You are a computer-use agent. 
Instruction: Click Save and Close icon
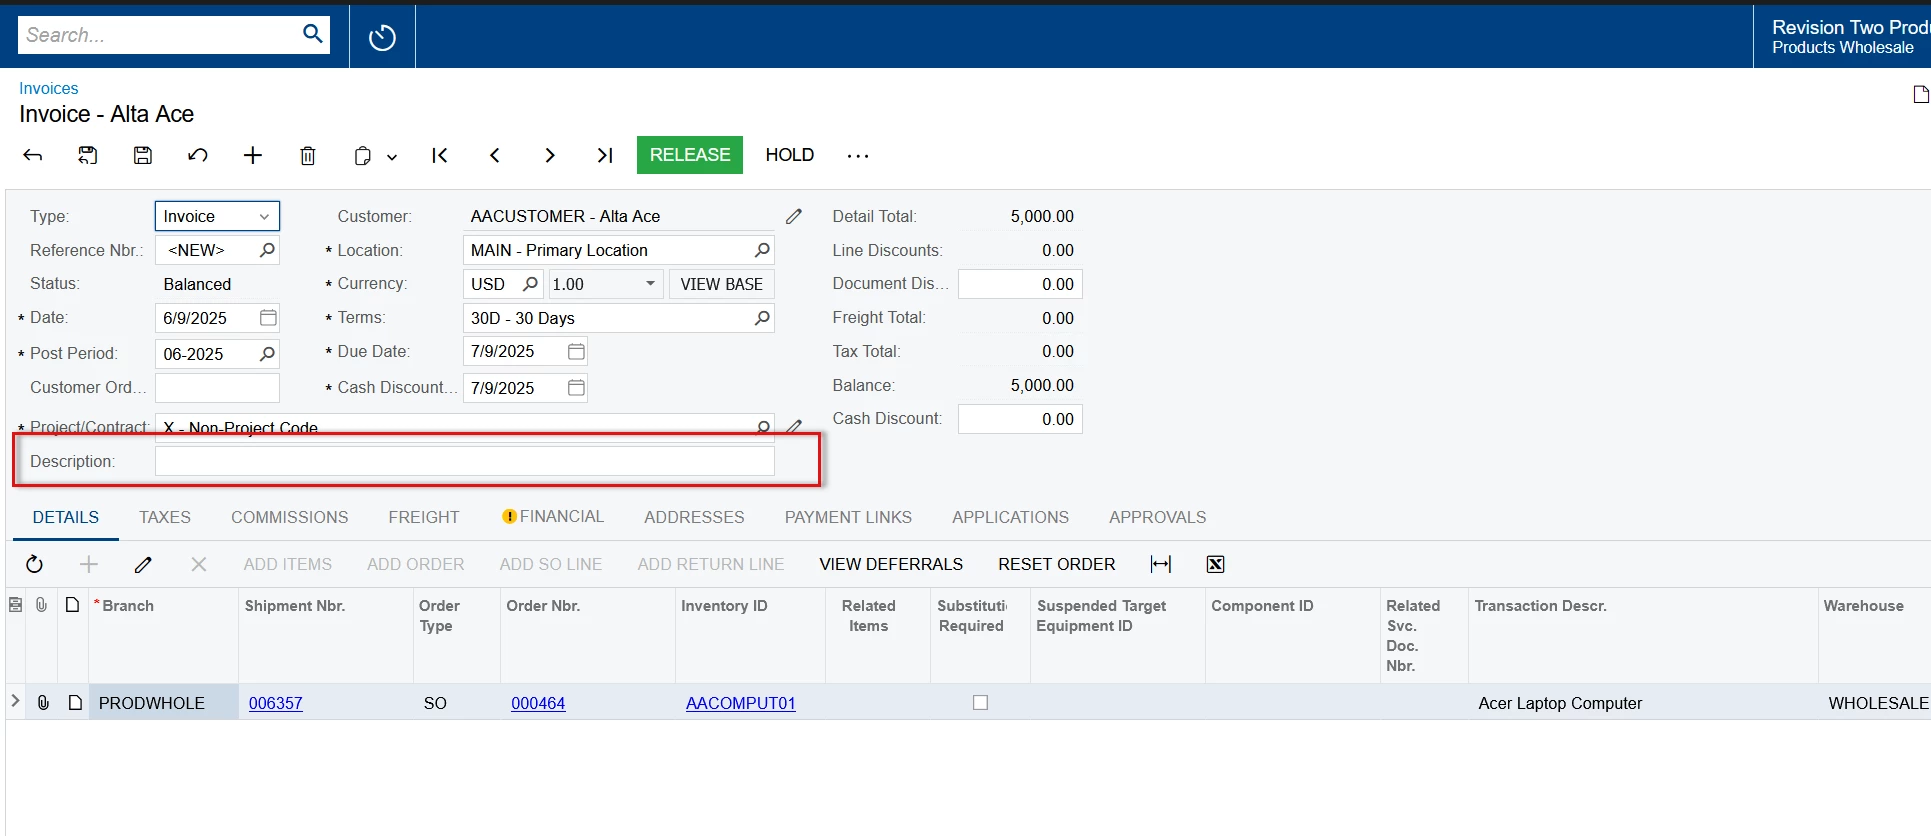[88, 155]
